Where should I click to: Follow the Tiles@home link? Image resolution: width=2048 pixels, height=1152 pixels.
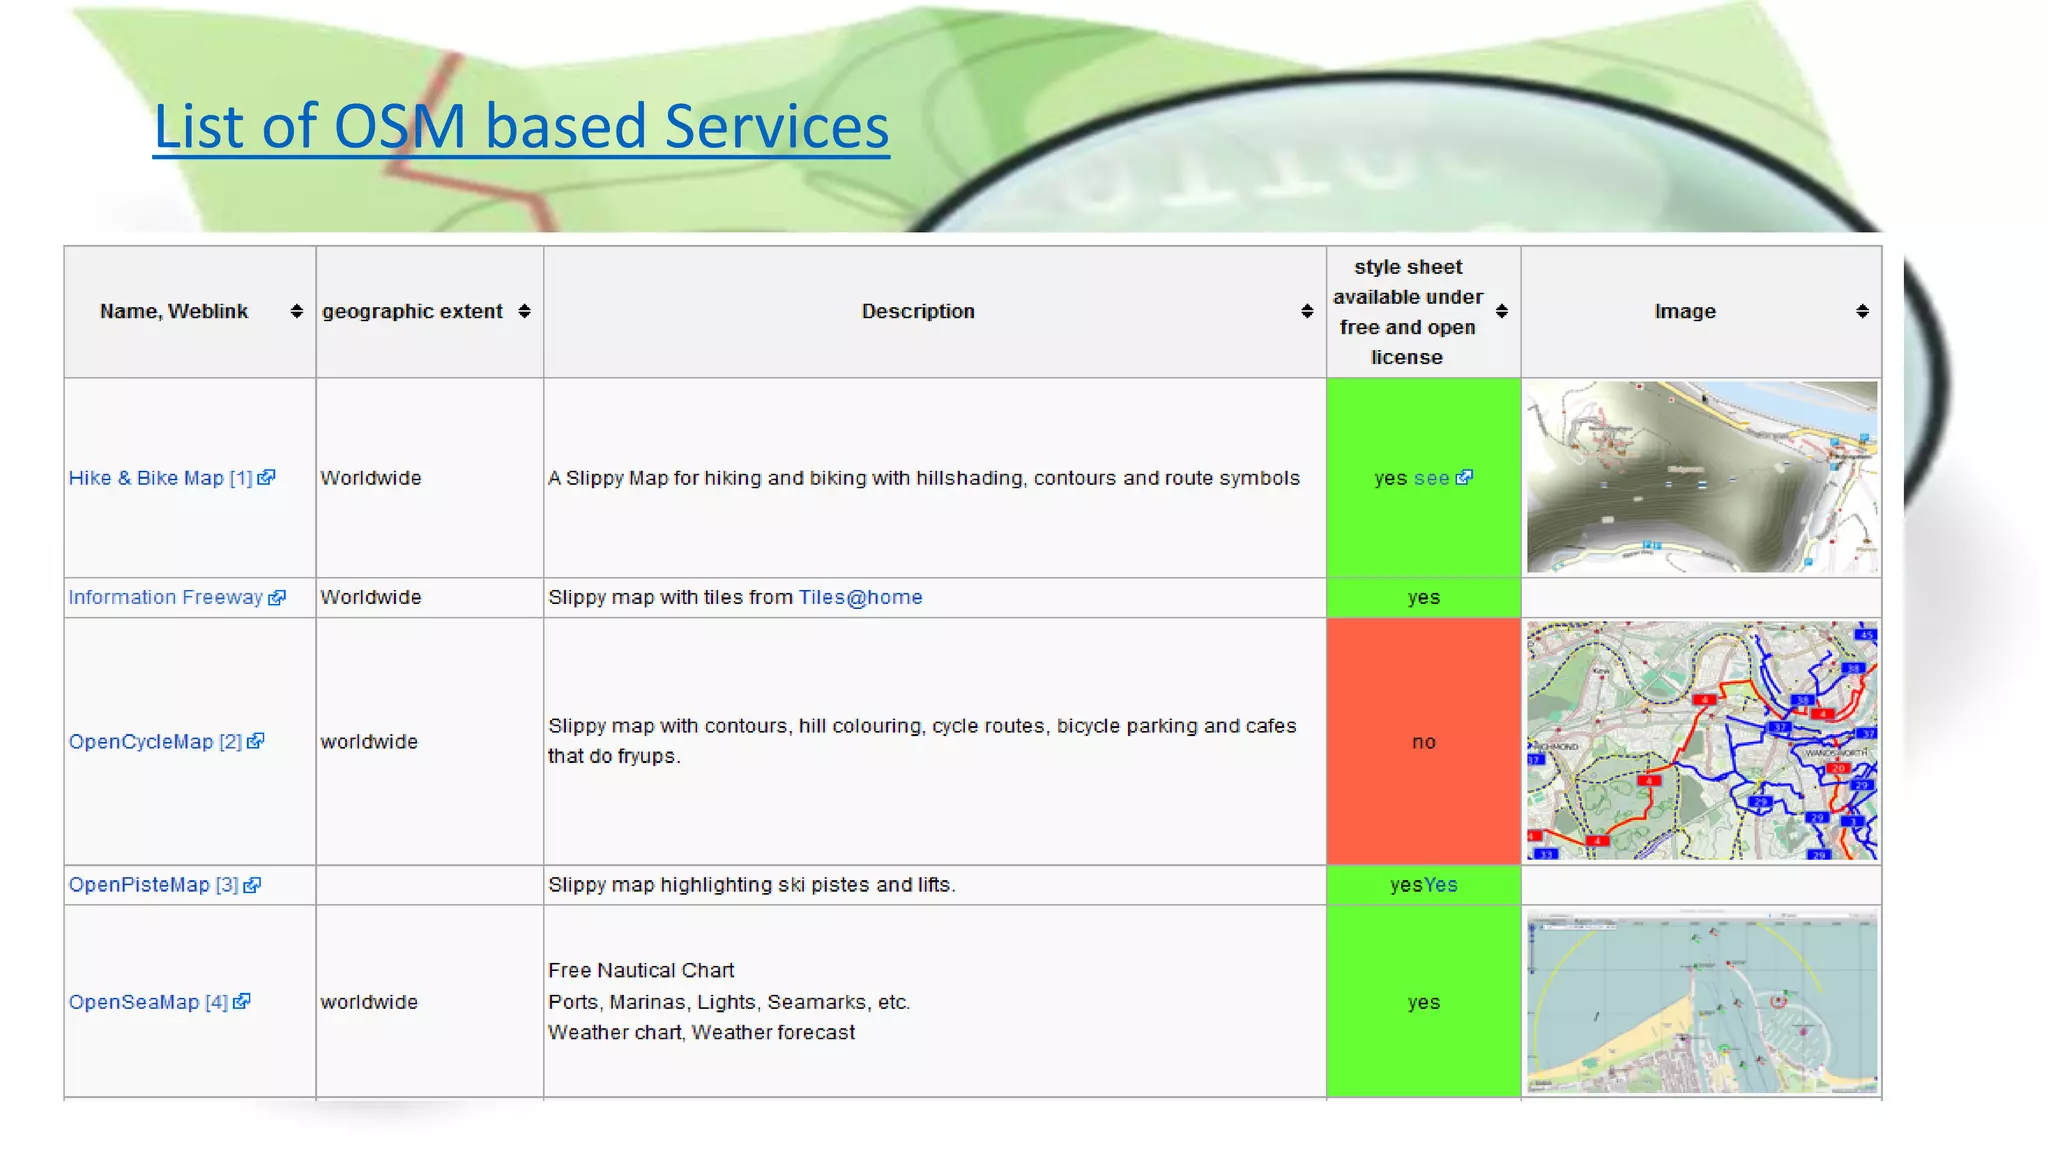860,598
